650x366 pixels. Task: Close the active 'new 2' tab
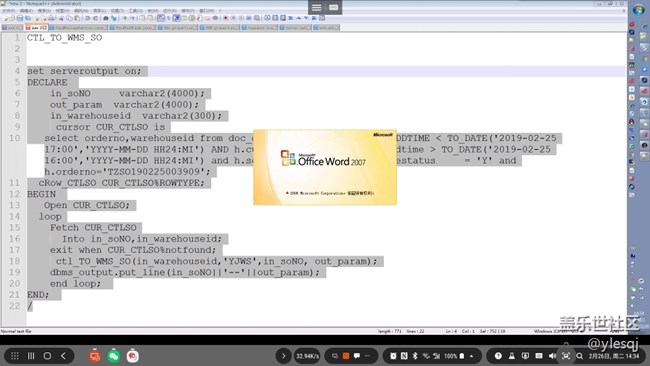point(45,27)
